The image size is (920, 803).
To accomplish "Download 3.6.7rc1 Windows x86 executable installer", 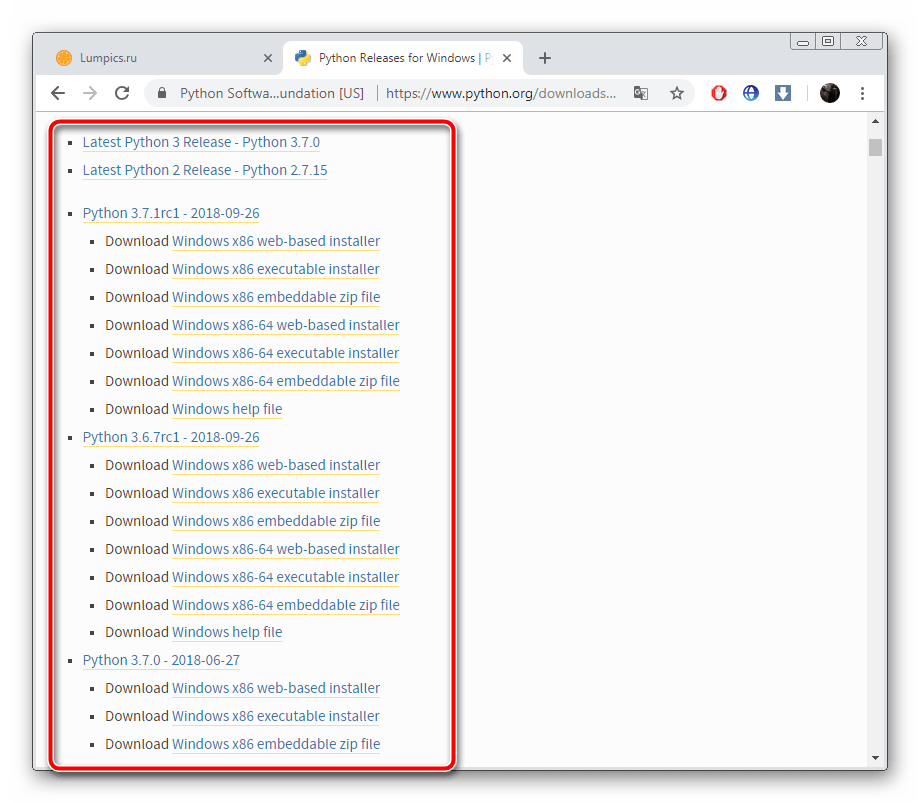I will coord(276,494).
